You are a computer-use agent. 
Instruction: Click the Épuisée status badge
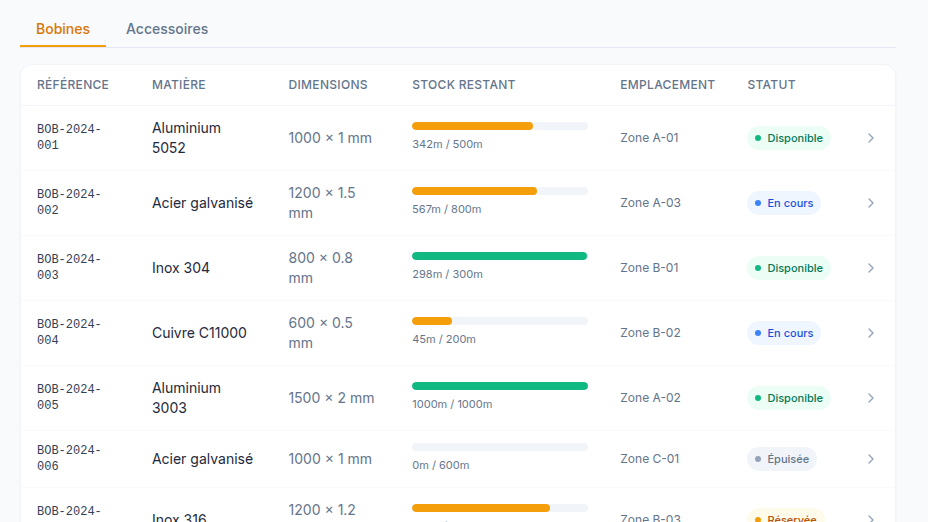tap(782, 459)
